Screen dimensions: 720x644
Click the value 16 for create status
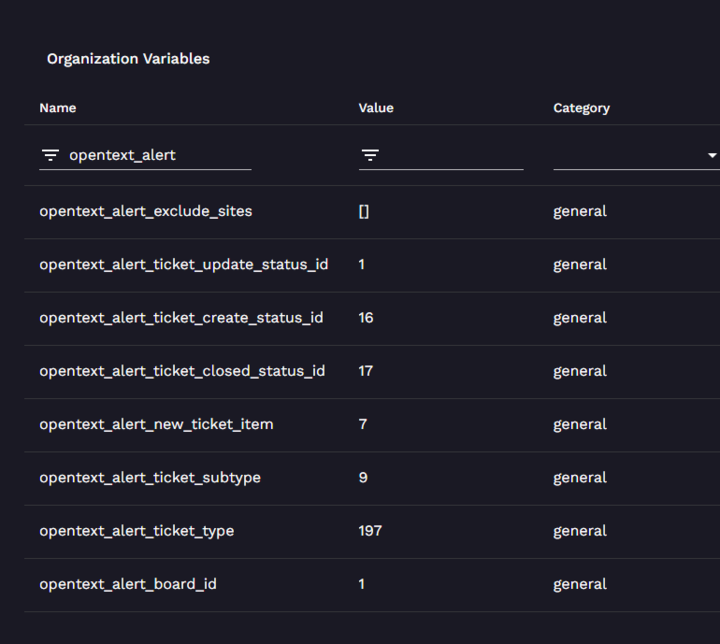pyautogui.click(x=366, y=318)
